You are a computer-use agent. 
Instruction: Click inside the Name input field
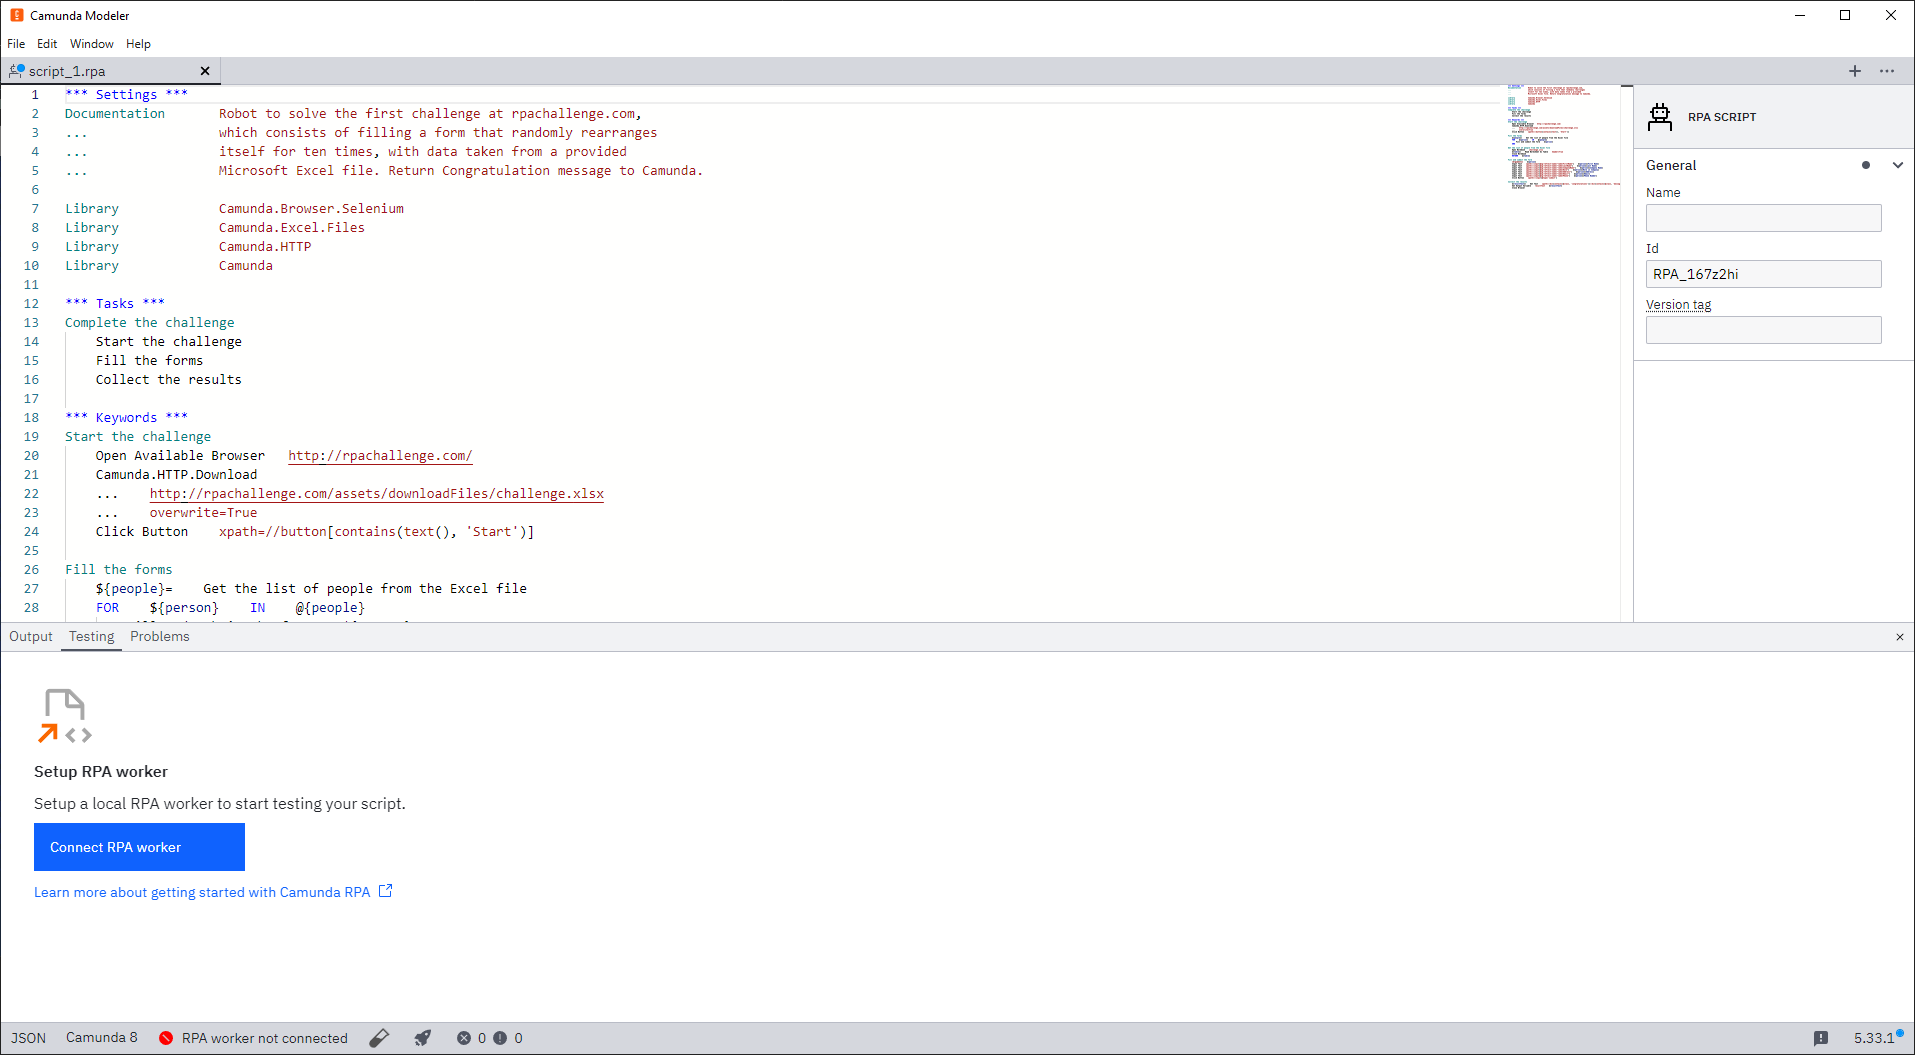[1763, 217]
